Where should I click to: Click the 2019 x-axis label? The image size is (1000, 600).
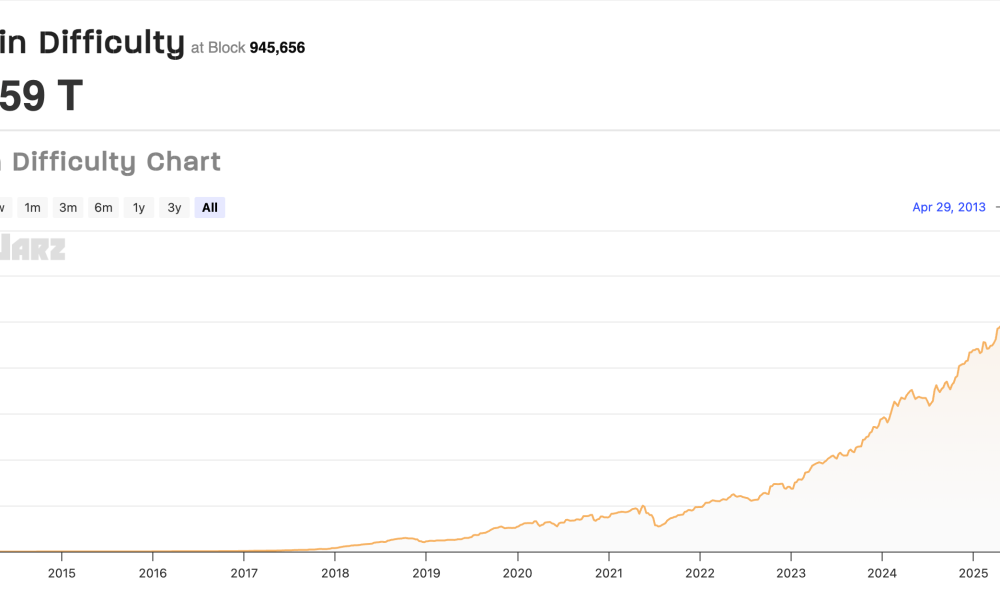pyautogui.click(x=426, y=573)
